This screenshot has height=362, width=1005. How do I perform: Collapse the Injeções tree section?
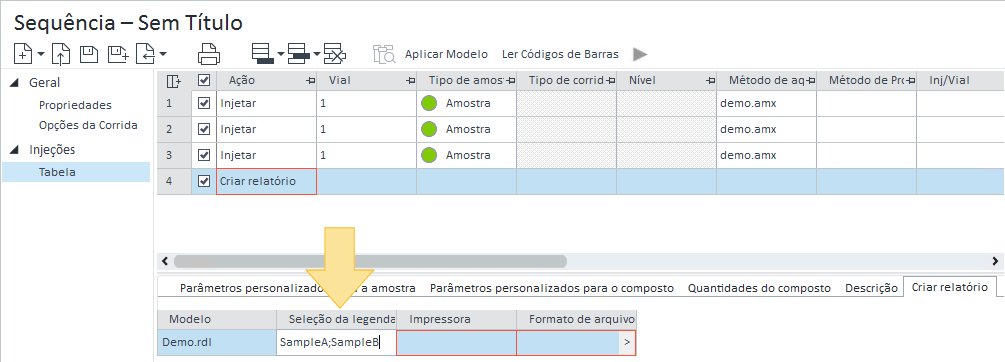(x=15, y=150)
